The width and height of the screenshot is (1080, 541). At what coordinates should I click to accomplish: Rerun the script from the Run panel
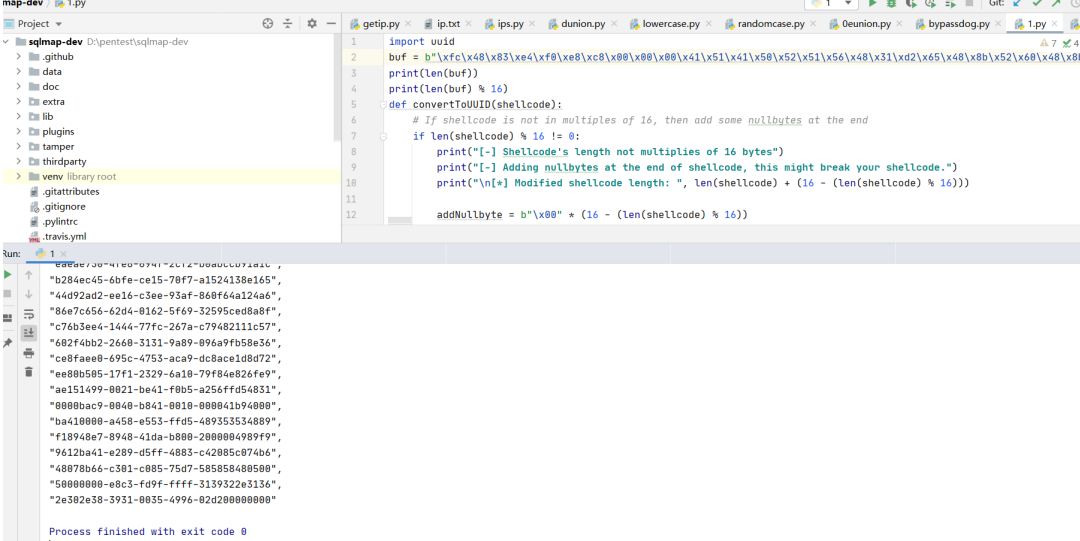click(8, 275)
